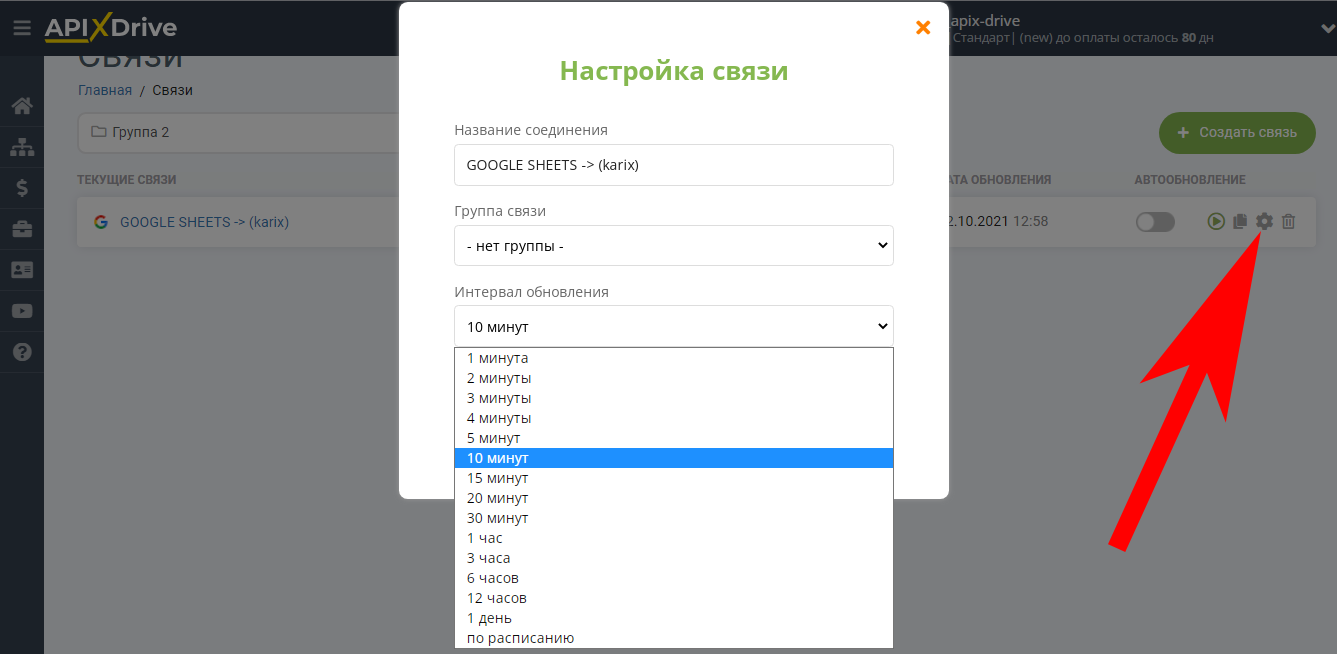The height and width of the screenshot is (654, 1337).
Task: Open the hamburger menu icon
Action: pyautogui.click(x=22, y=28)
